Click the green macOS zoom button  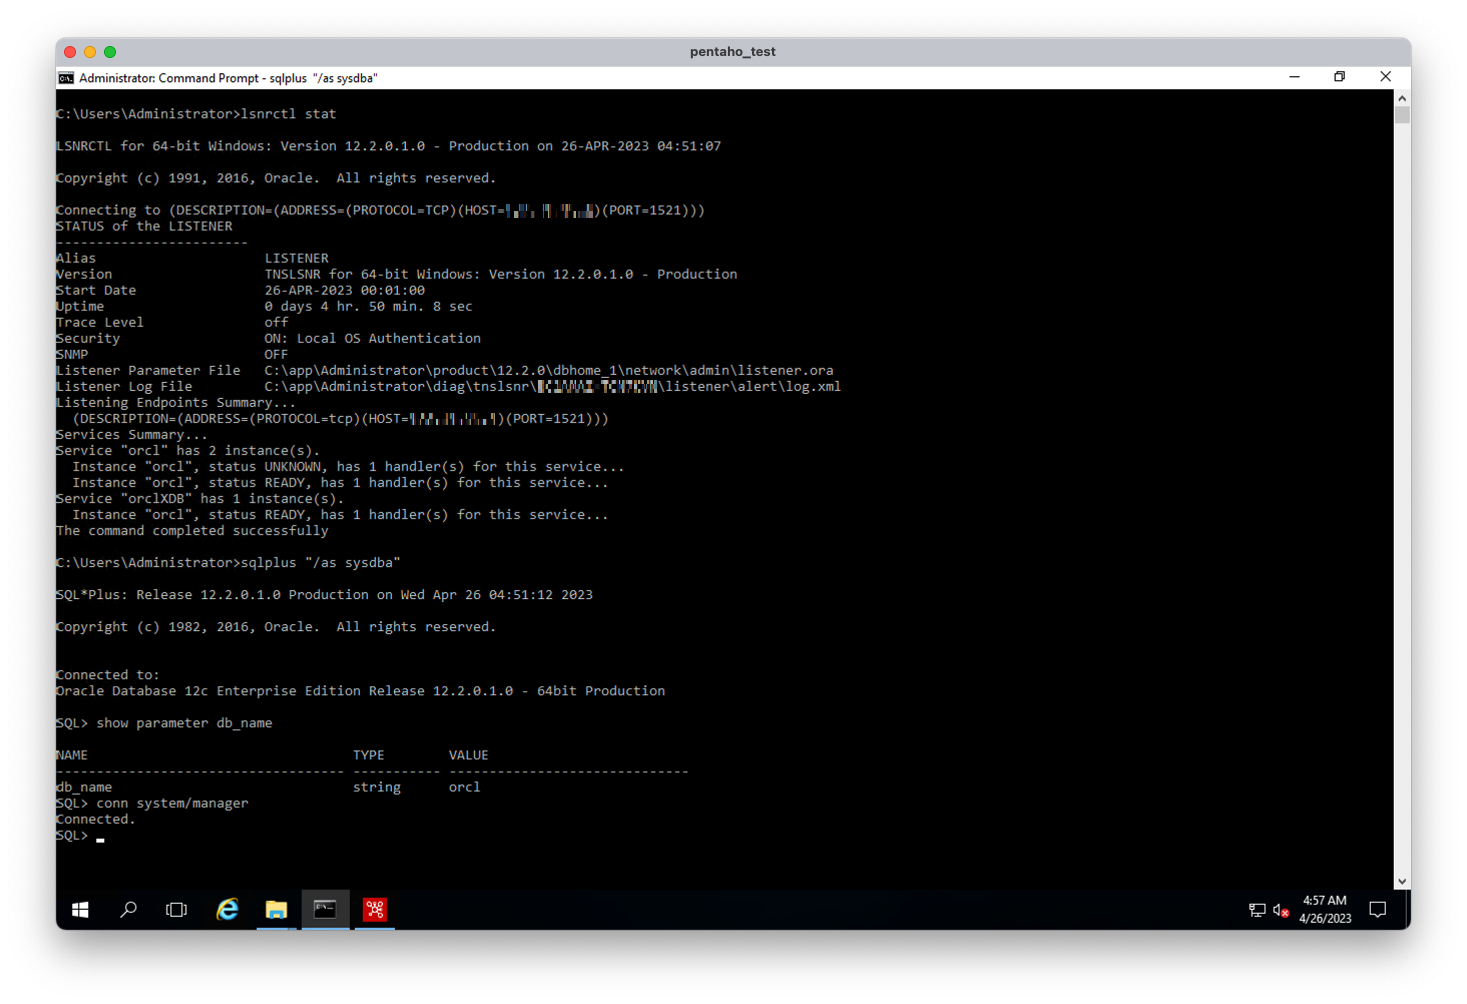[x=110, y=52]
